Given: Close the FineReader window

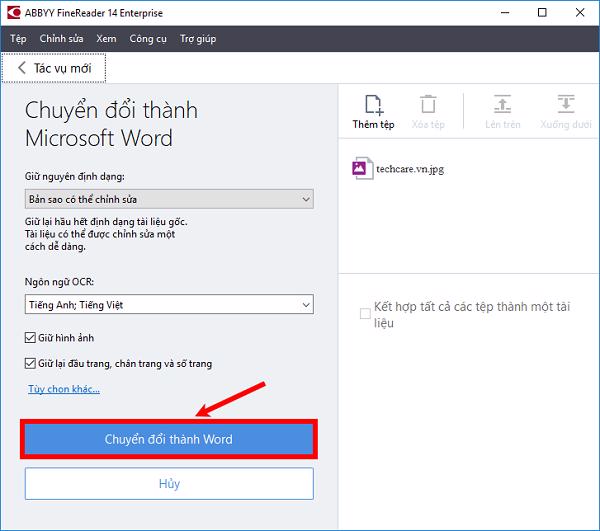Looking at the screenshot, I should click(580, 13).
